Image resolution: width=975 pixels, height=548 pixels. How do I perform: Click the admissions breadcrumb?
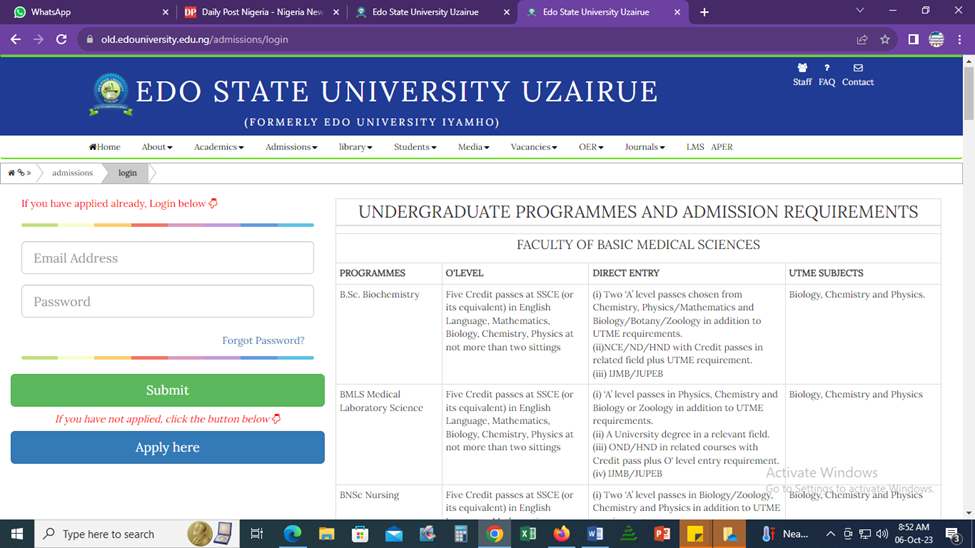(x=72, y=173)
